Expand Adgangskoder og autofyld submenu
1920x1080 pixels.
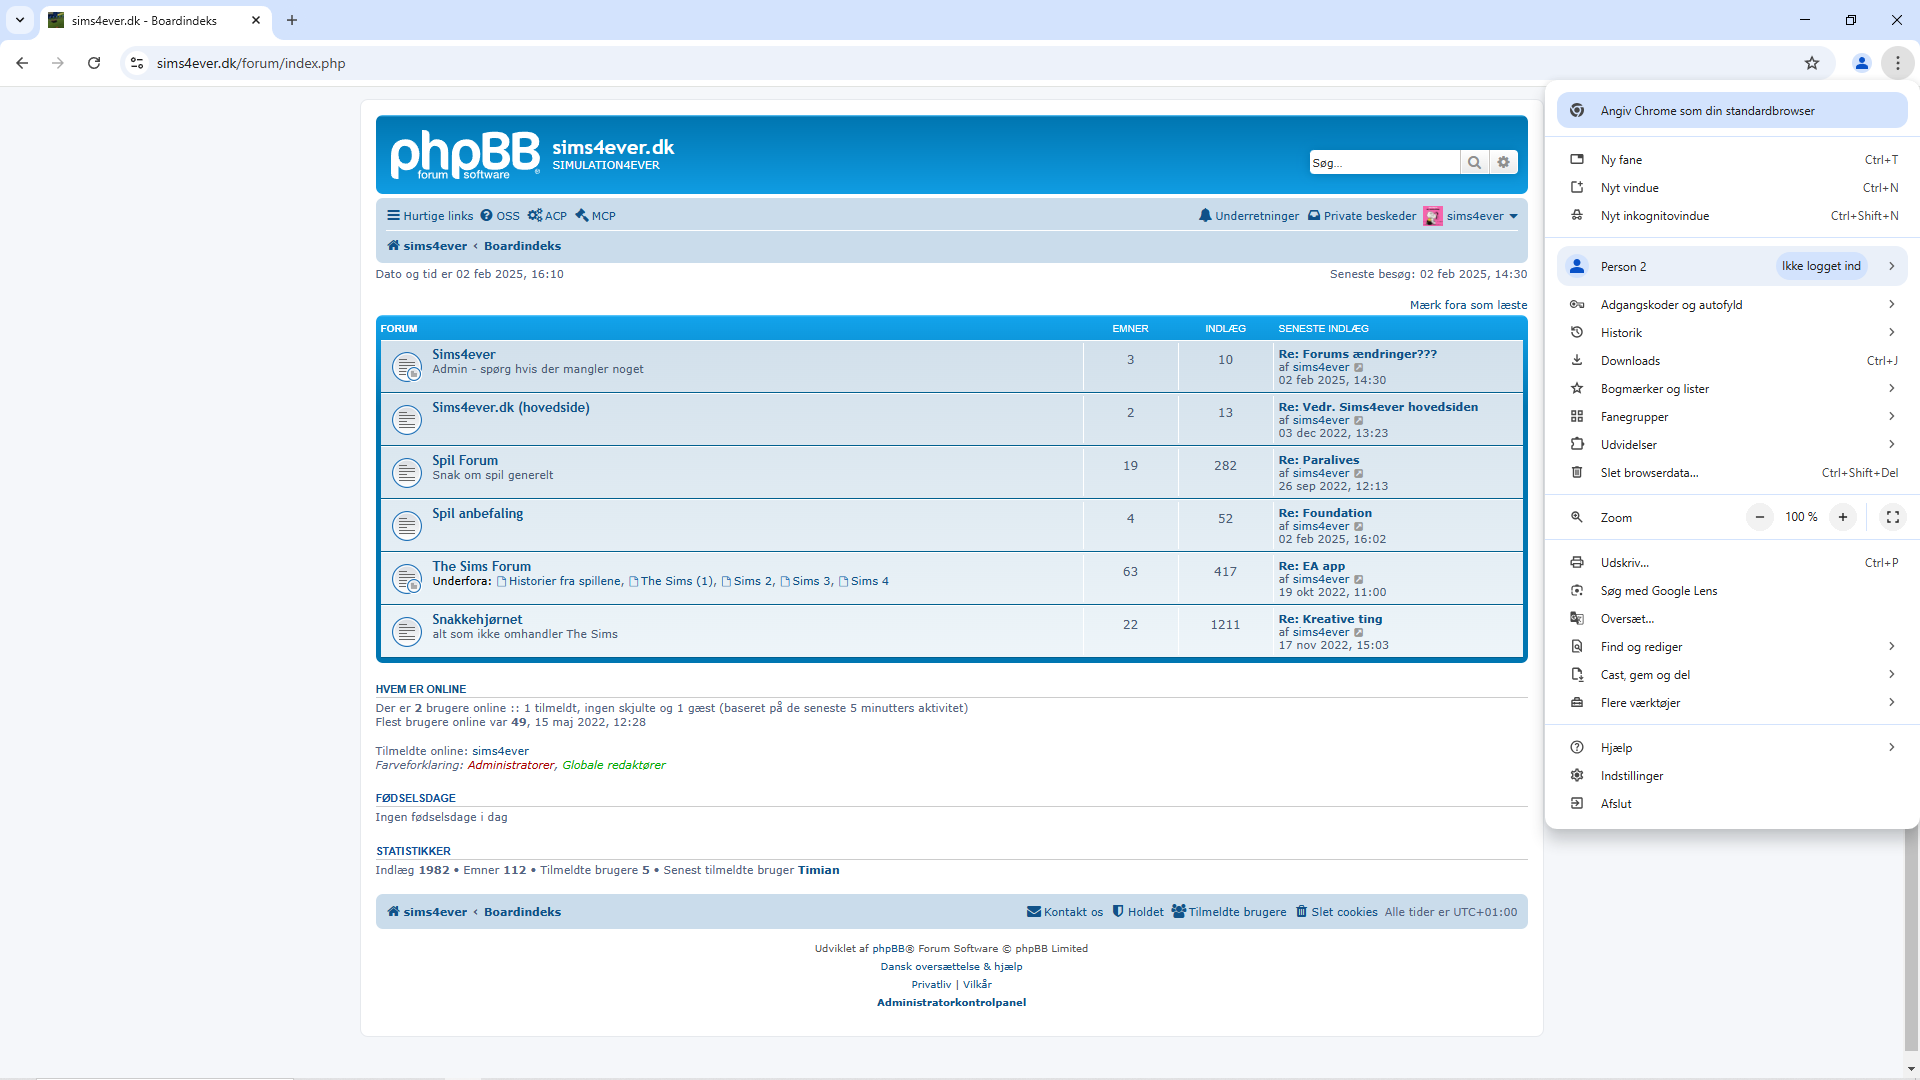tap(1732, 305)
